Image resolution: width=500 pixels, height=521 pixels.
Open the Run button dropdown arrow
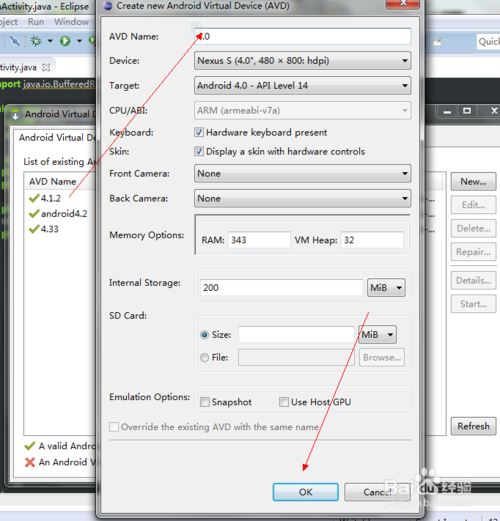pyautogui.click(x=79, y=41)
